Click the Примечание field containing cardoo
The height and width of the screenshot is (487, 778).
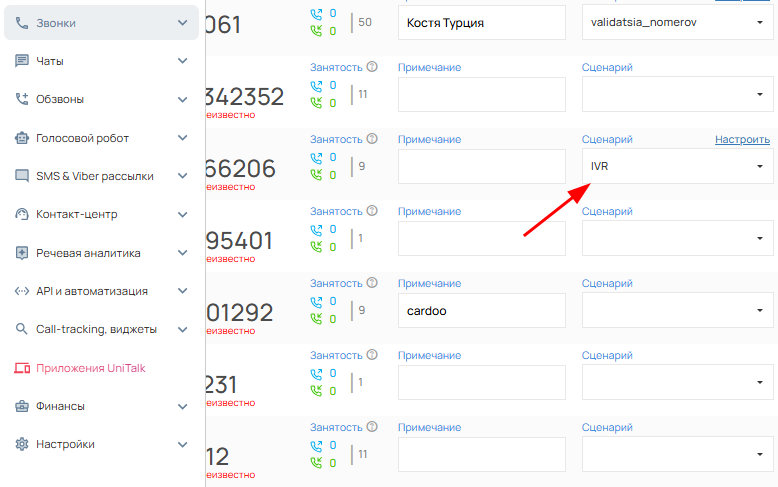(x=481, y=310)
